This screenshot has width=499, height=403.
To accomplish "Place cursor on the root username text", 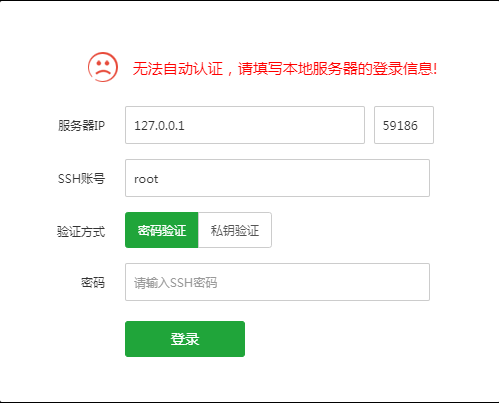I will coord(146,179).
